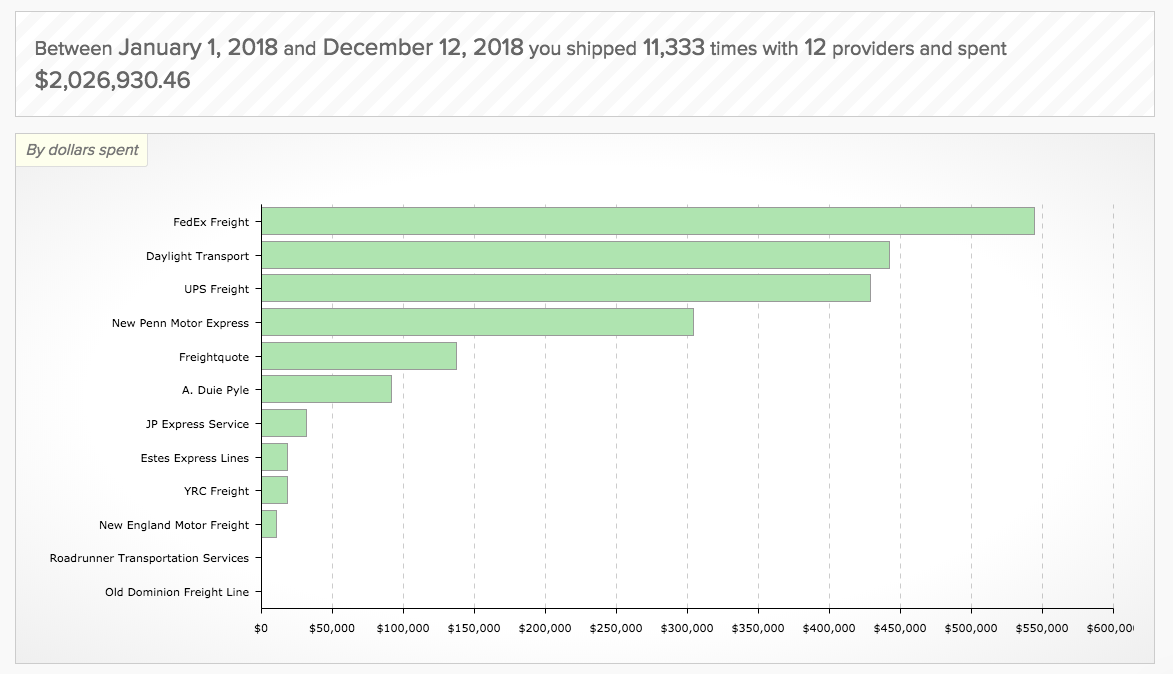Viewport: 1173px width, 674px height.
Task: Click the 'December 12, 2018' end date
Action: click(x=423, y=48)
